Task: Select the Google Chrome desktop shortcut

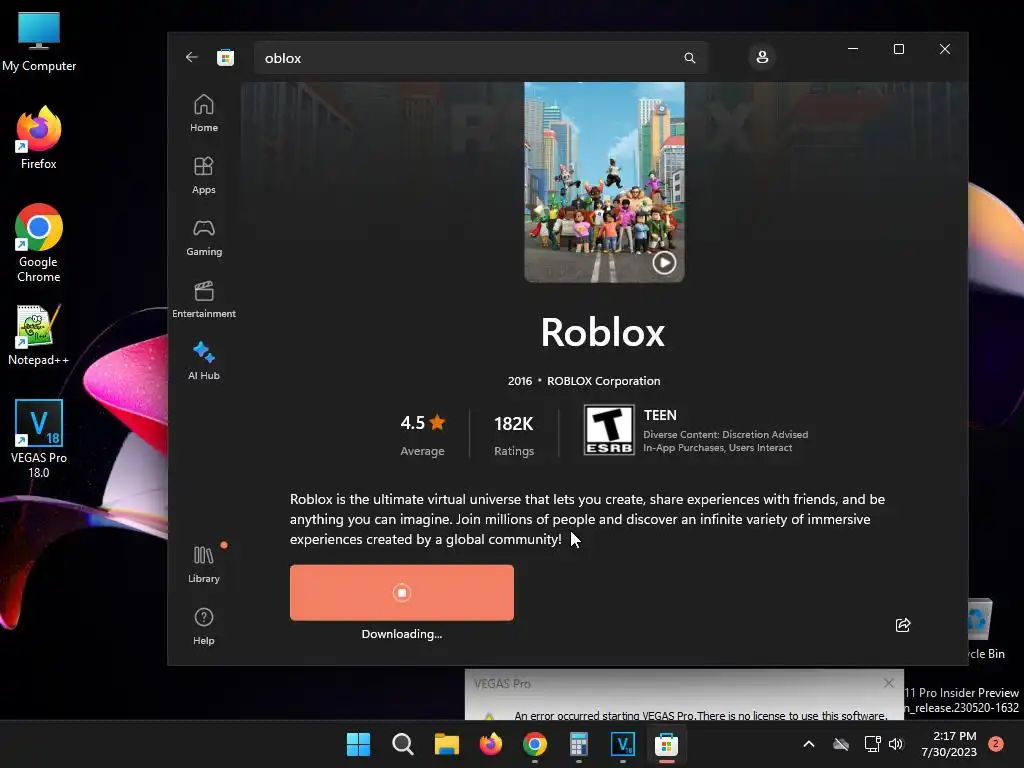Action: point(39,243)
